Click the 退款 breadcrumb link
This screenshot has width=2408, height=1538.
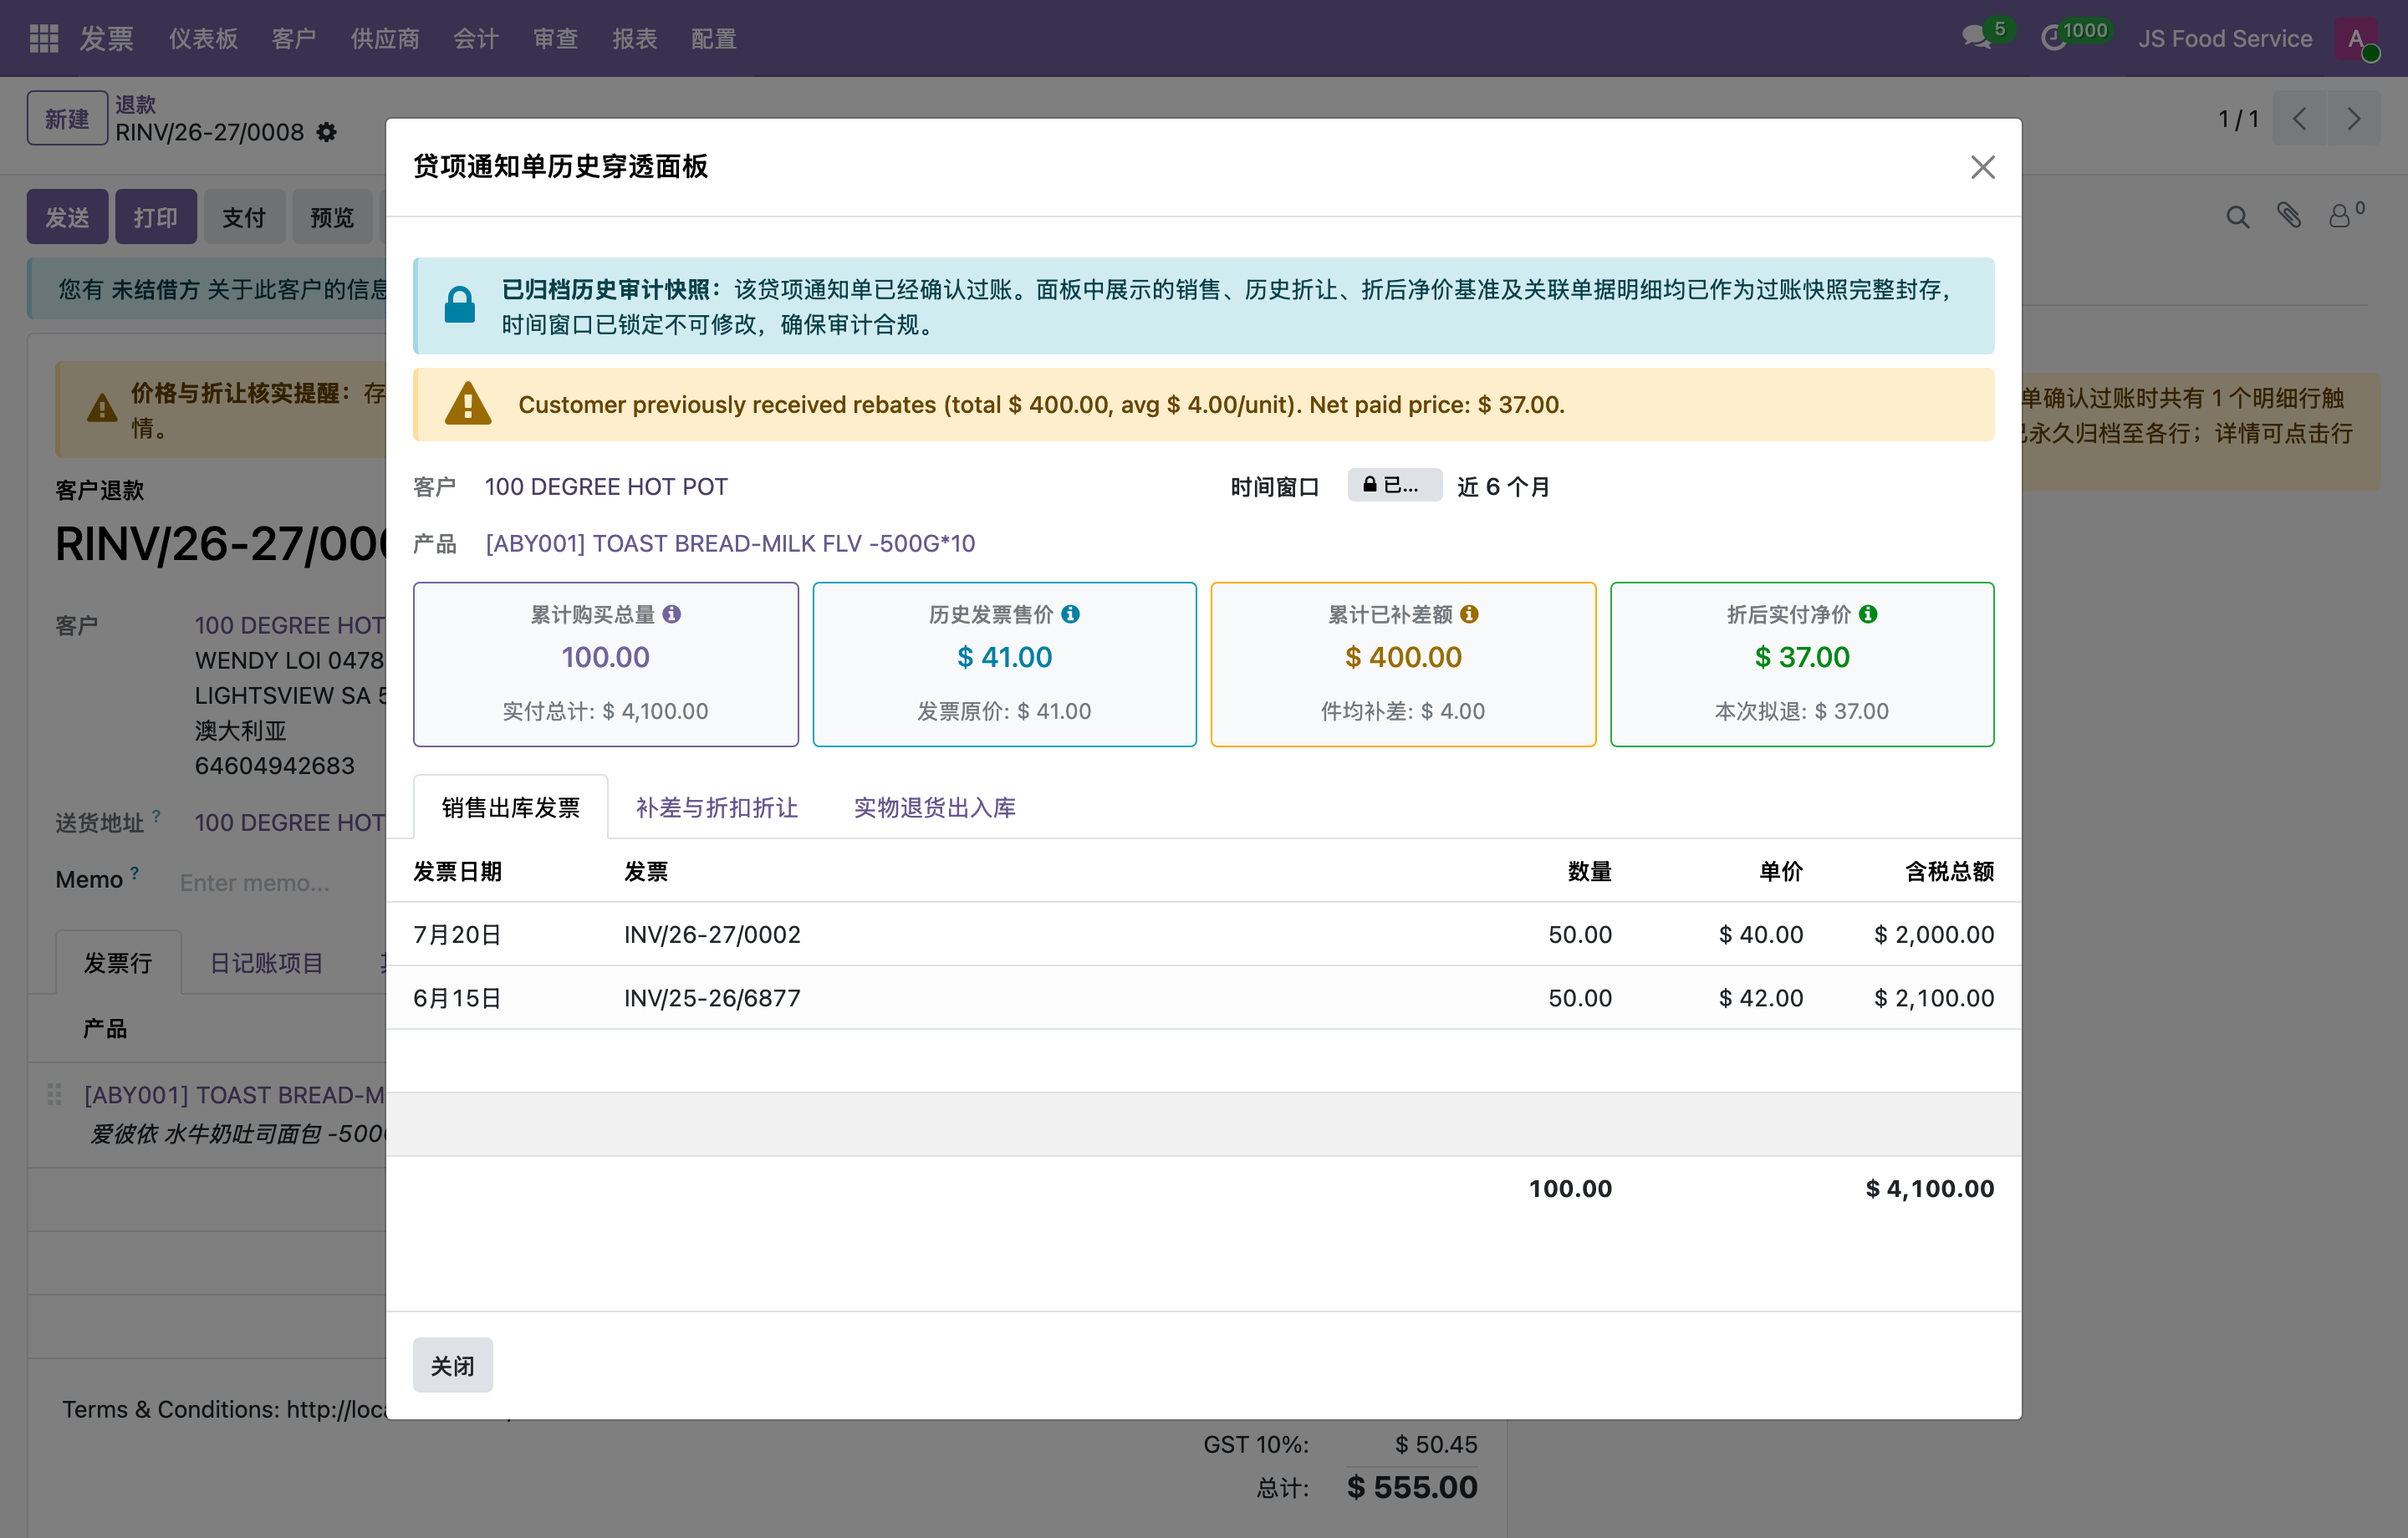136,104
